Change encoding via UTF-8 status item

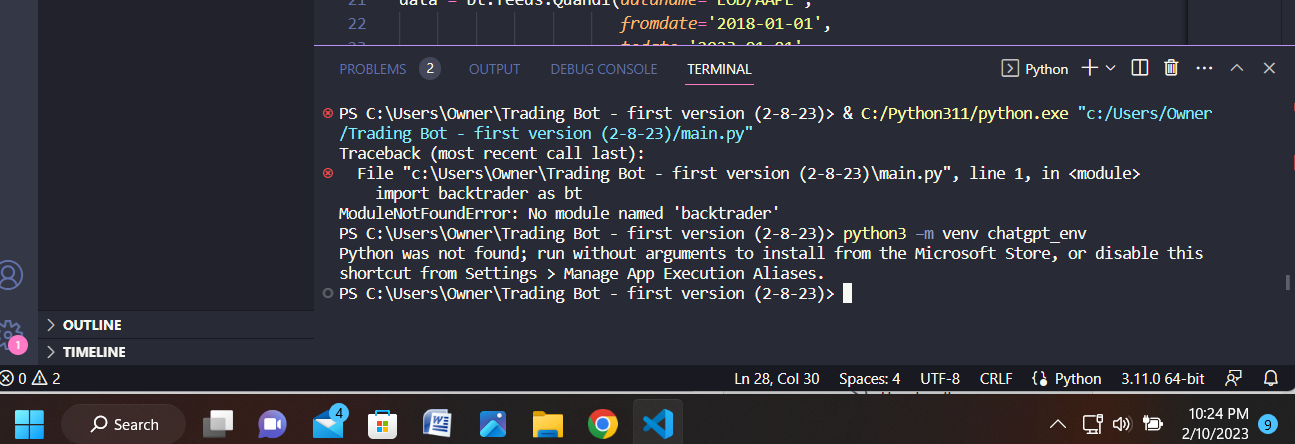(940, 379)
